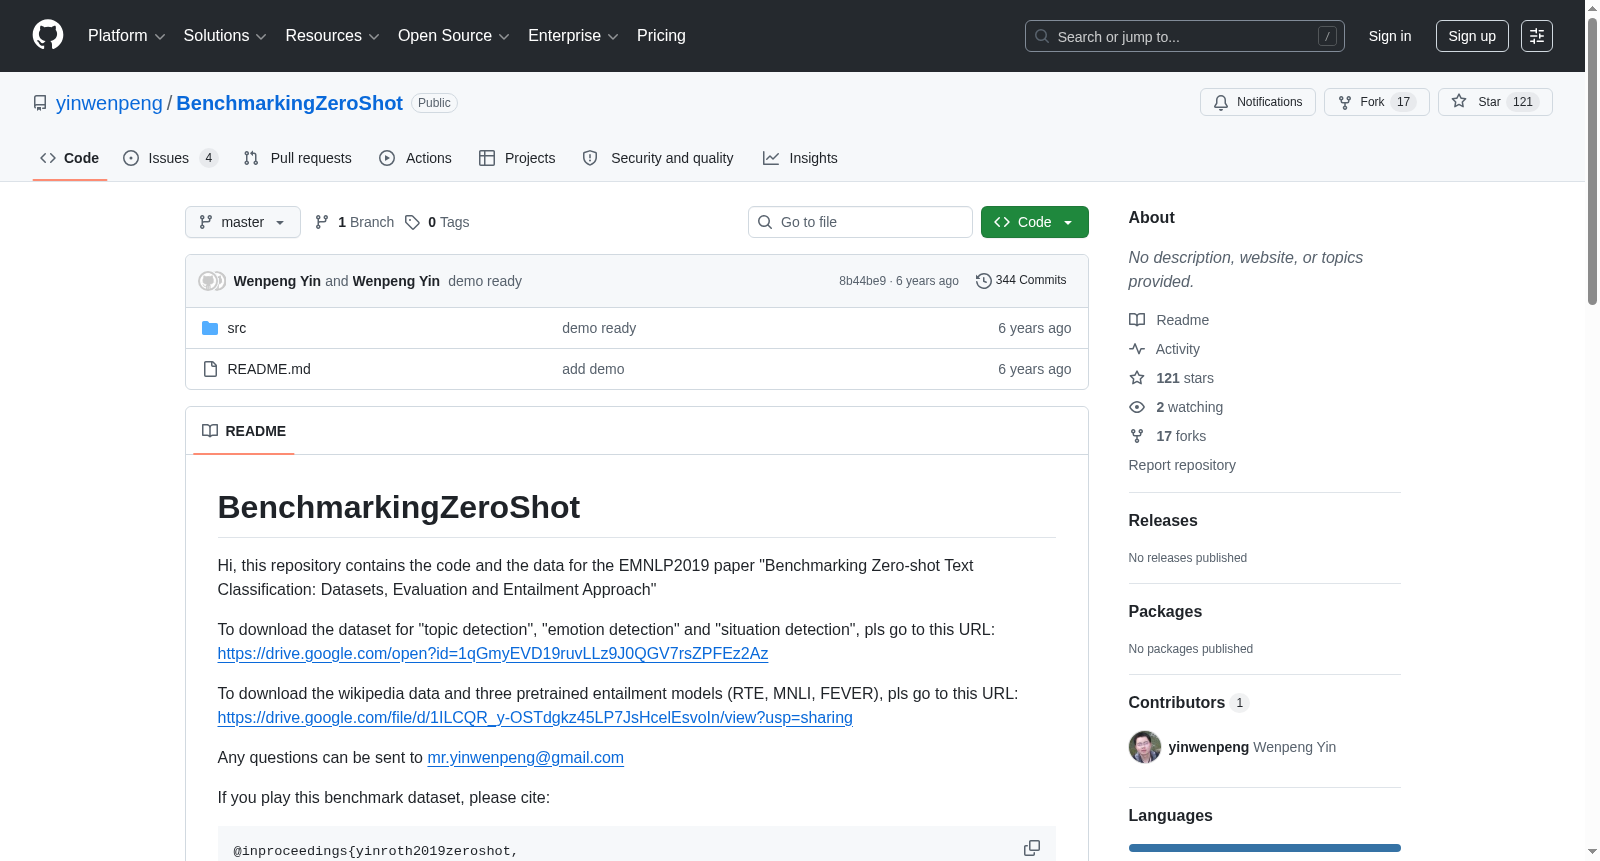Expand the Platform menu

127,36
